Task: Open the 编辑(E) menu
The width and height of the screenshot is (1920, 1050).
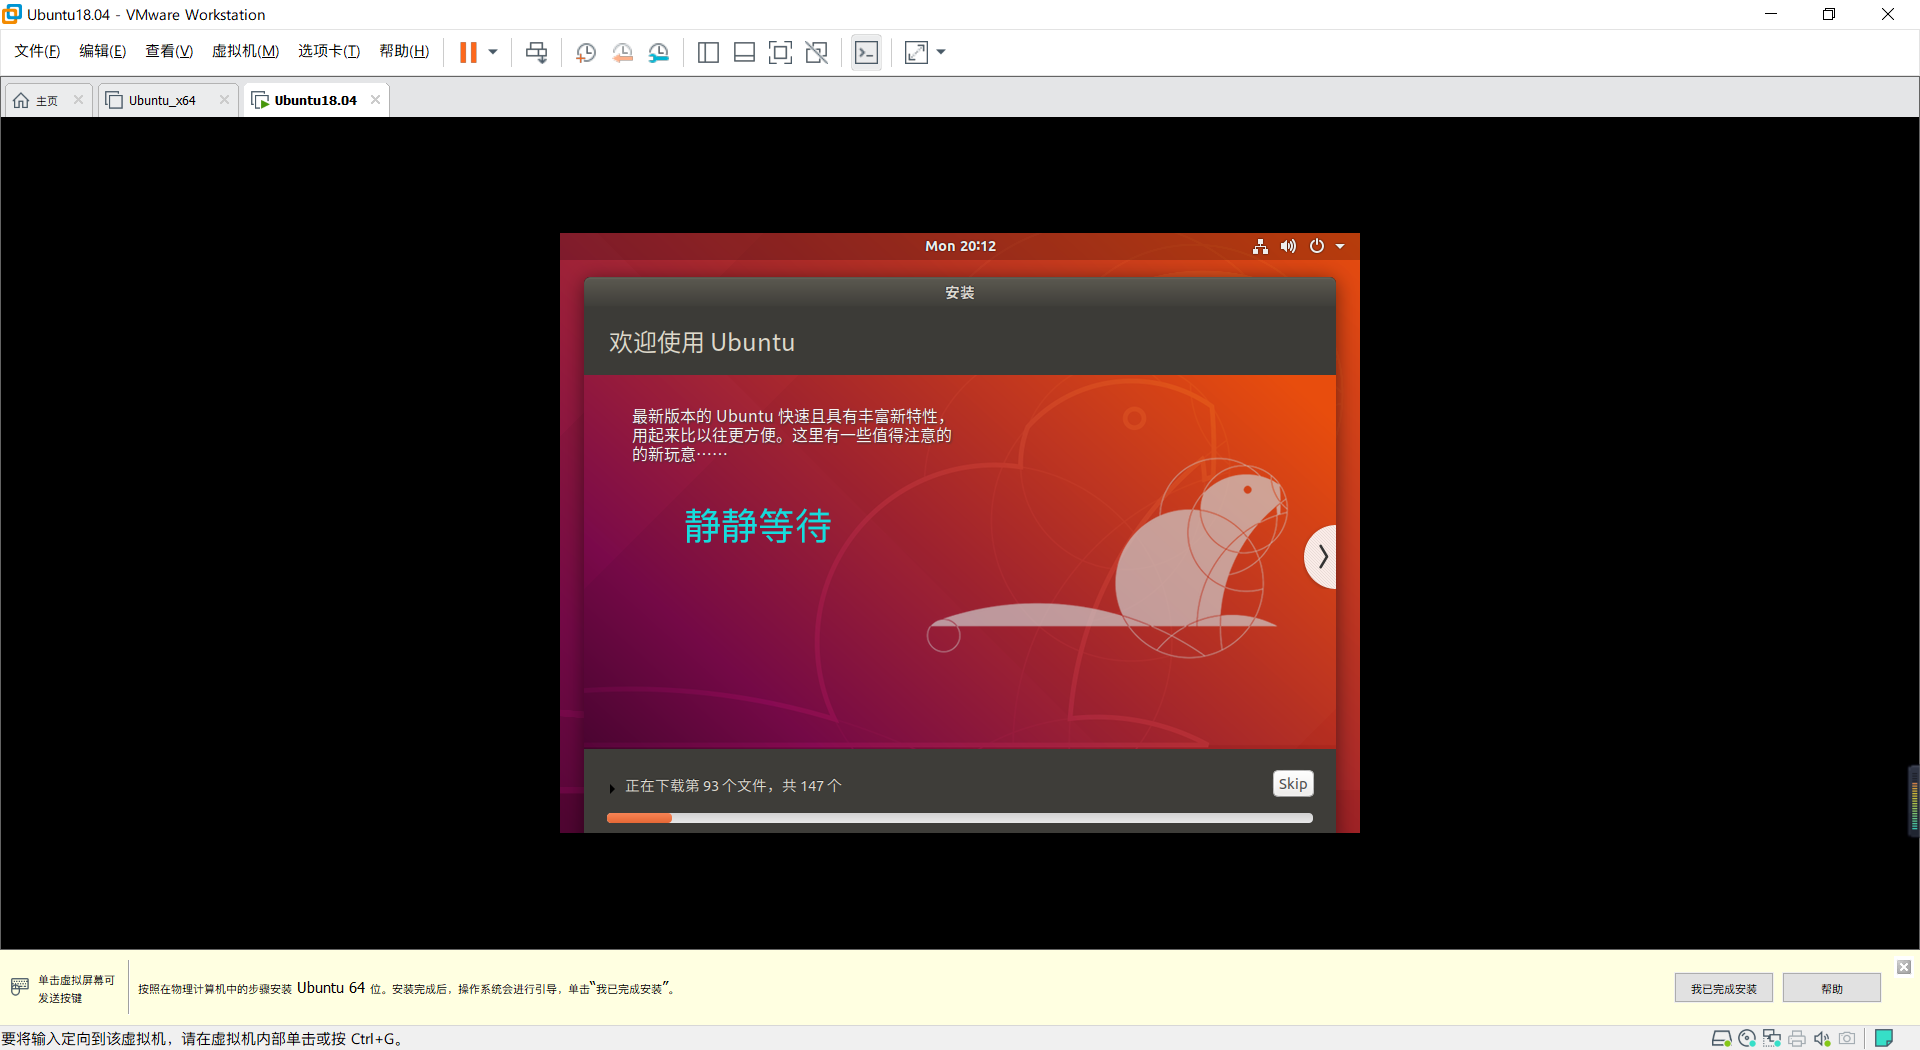Action: tap(103, 51)
